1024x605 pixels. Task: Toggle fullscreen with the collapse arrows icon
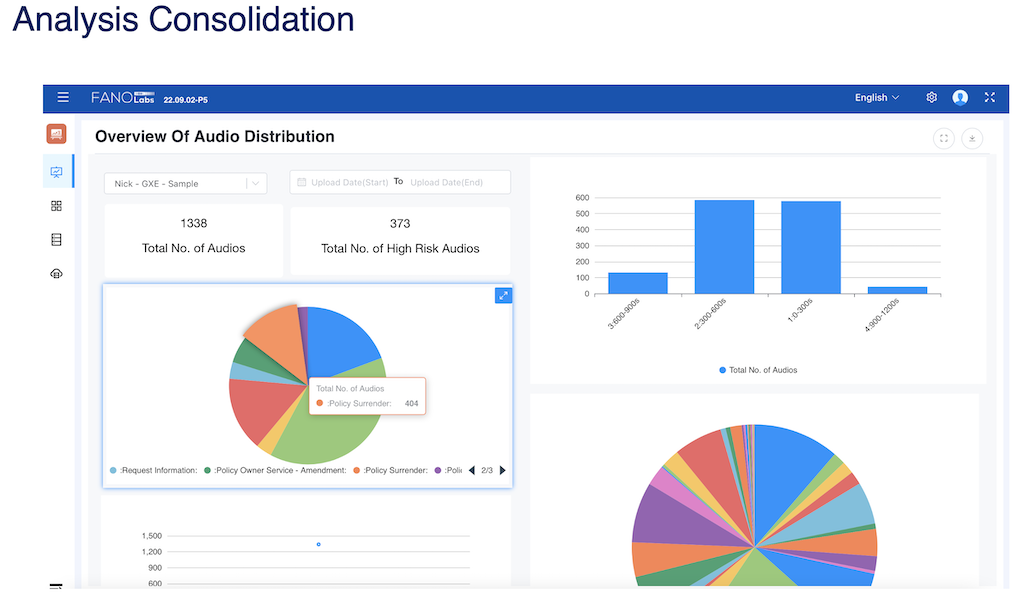click(x=989, y=97)
